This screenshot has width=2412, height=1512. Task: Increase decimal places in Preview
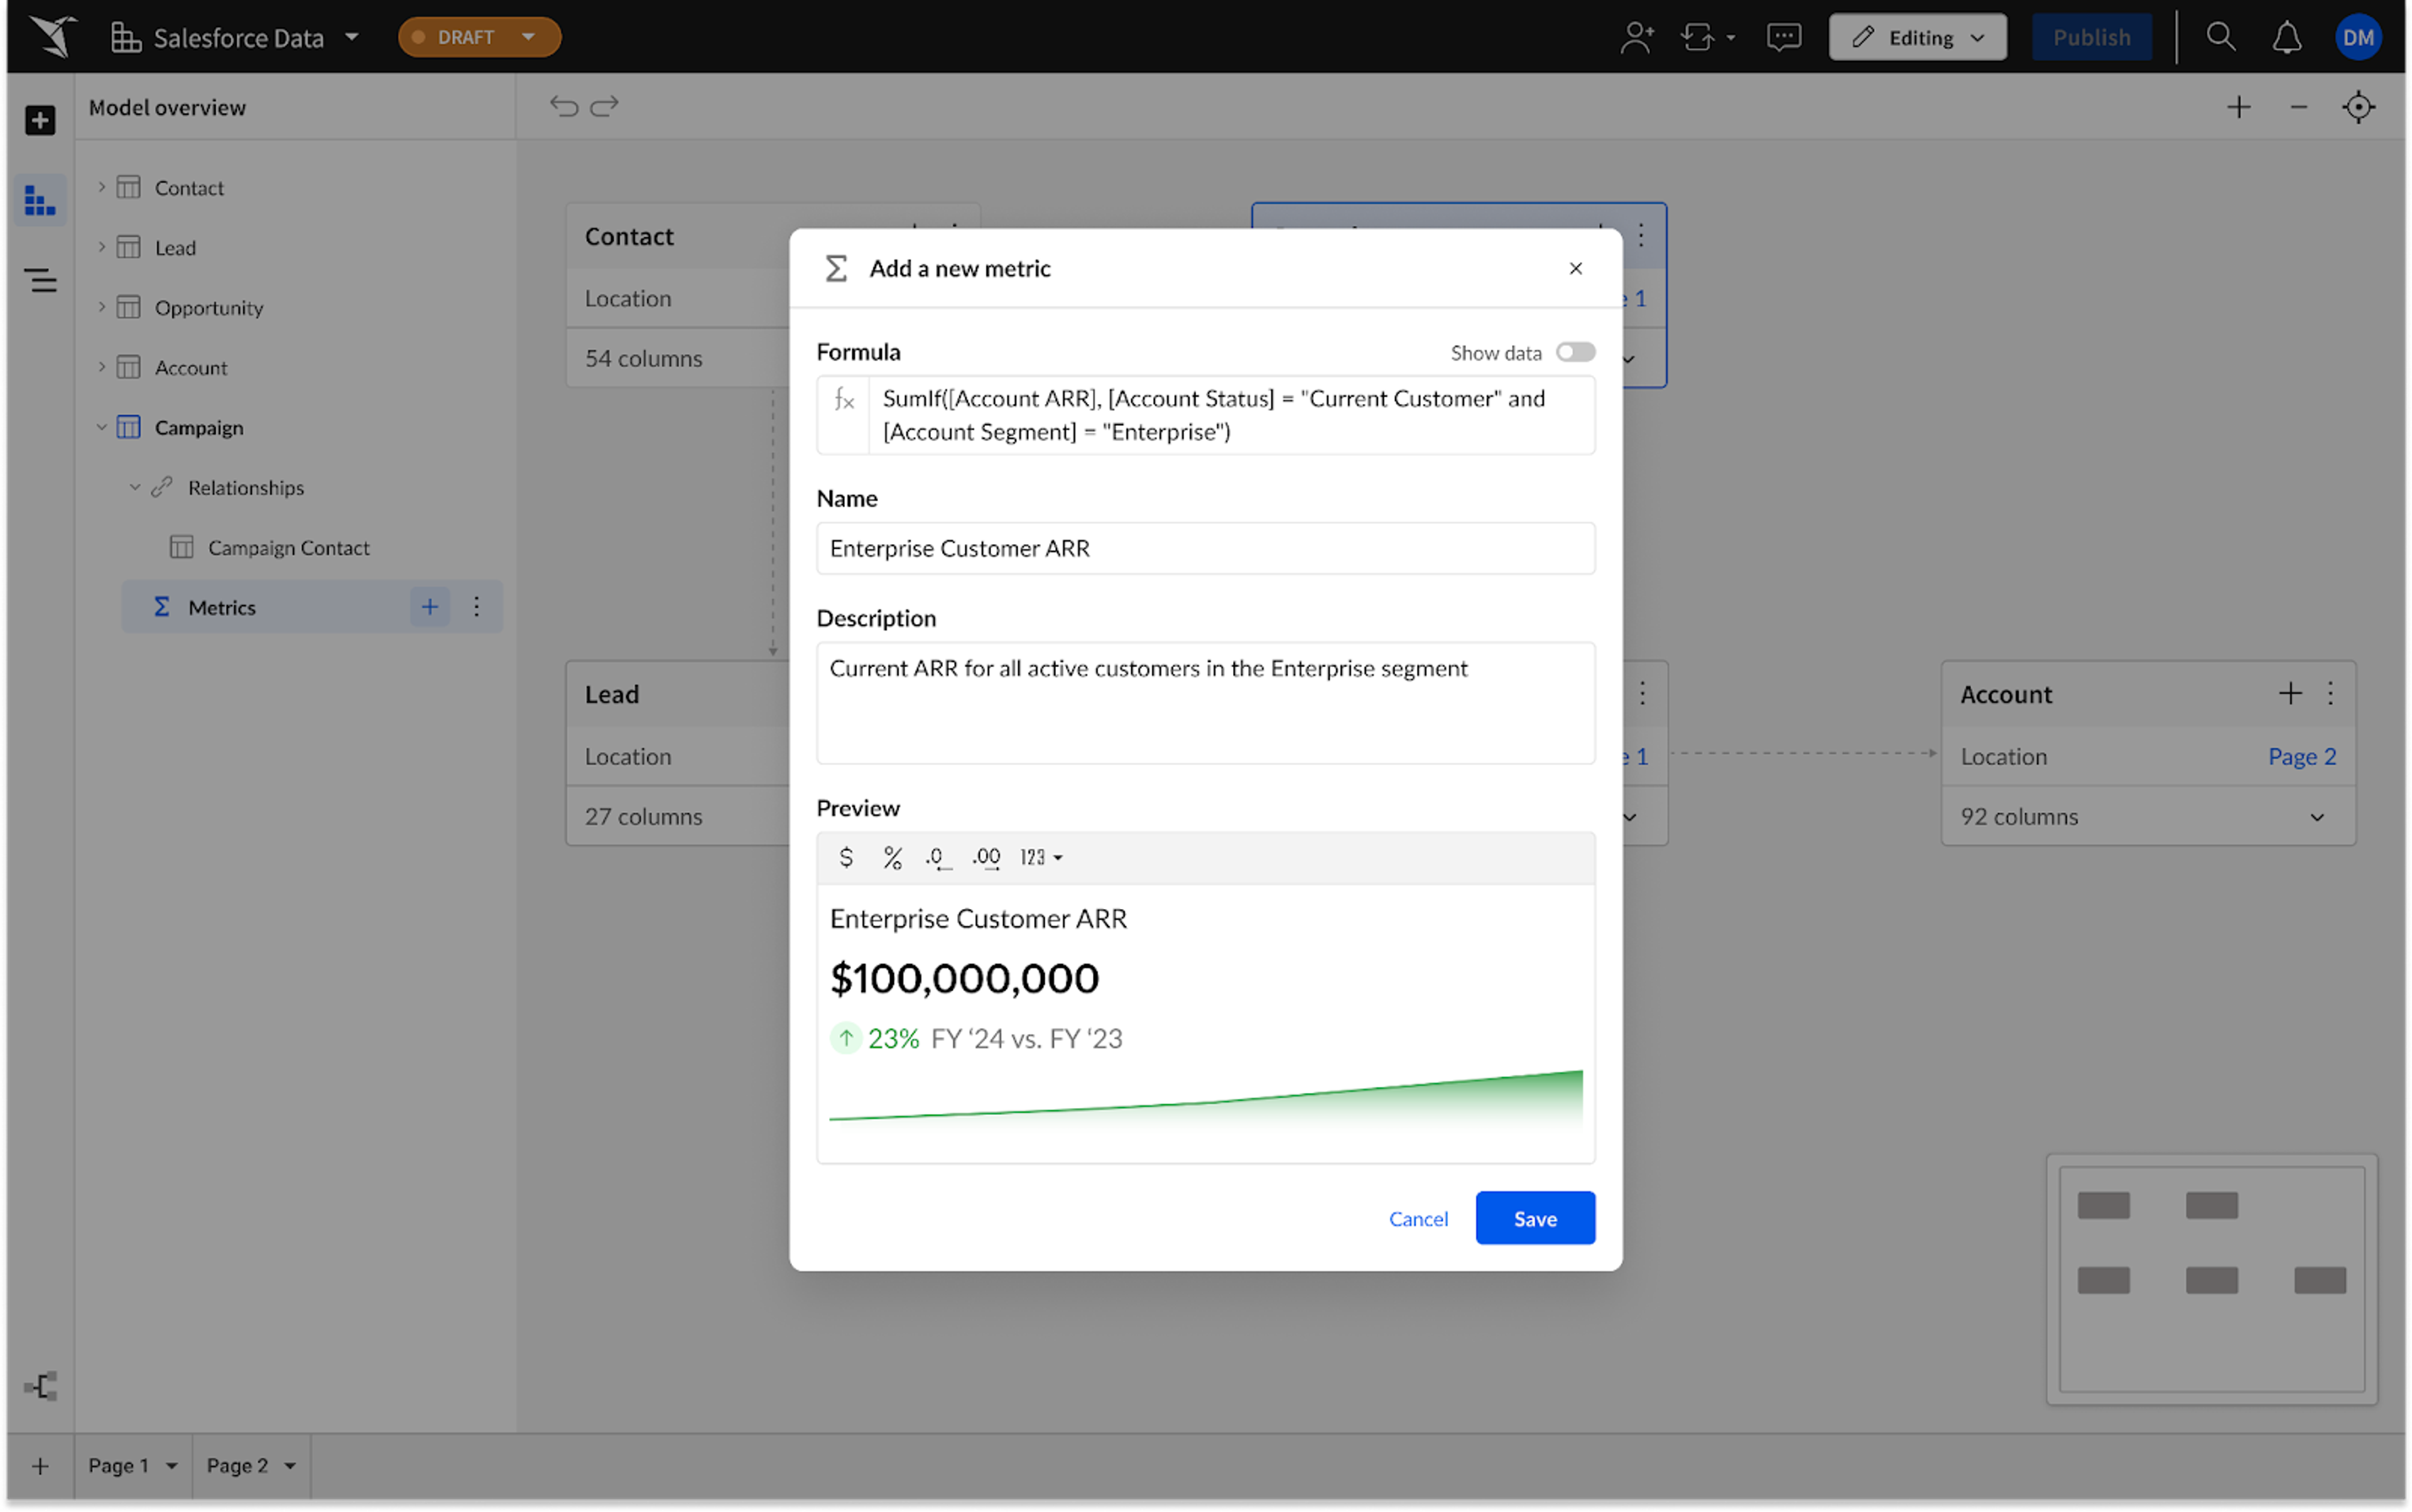coord(986,857)
